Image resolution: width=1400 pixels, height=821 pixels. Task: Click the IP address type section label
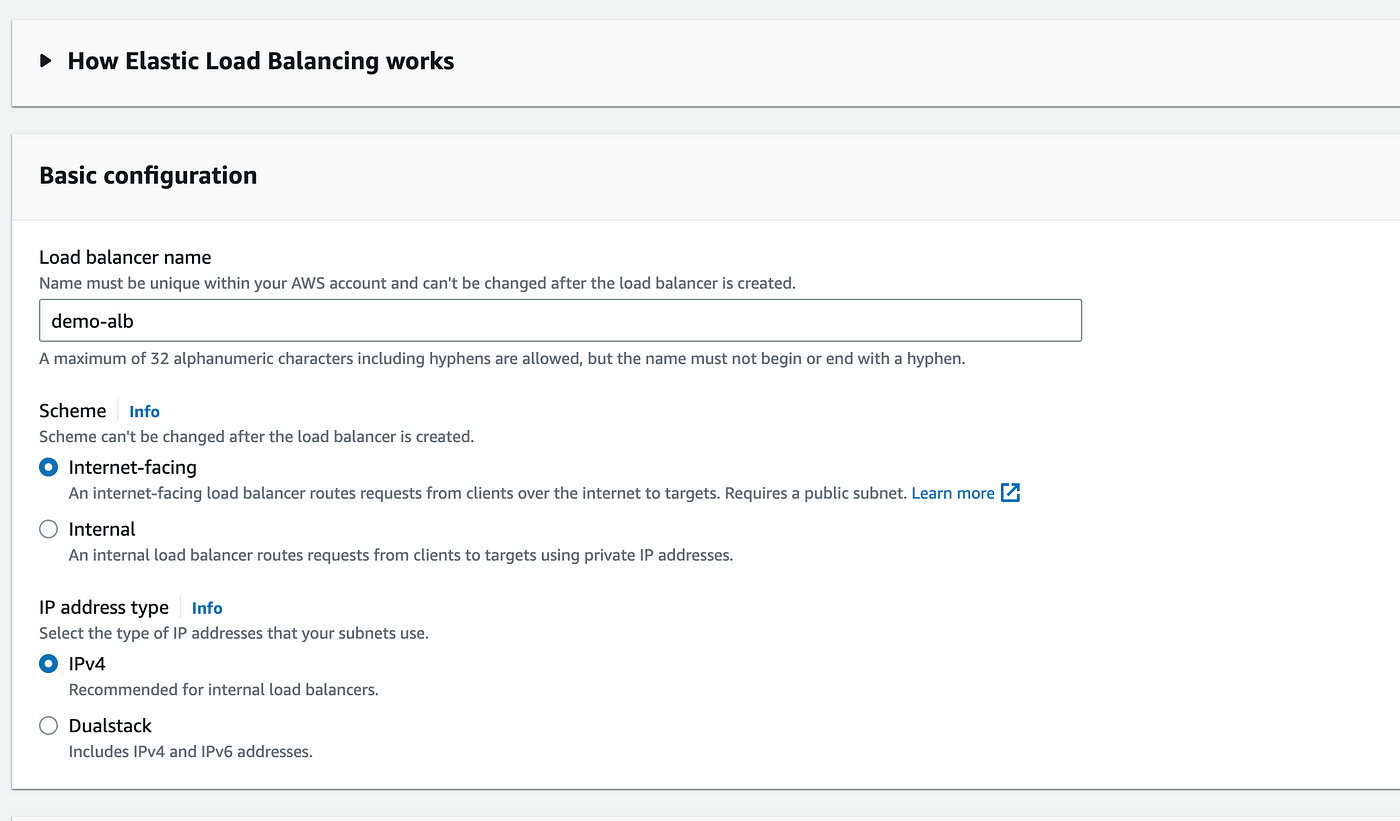tap(104, 607)
